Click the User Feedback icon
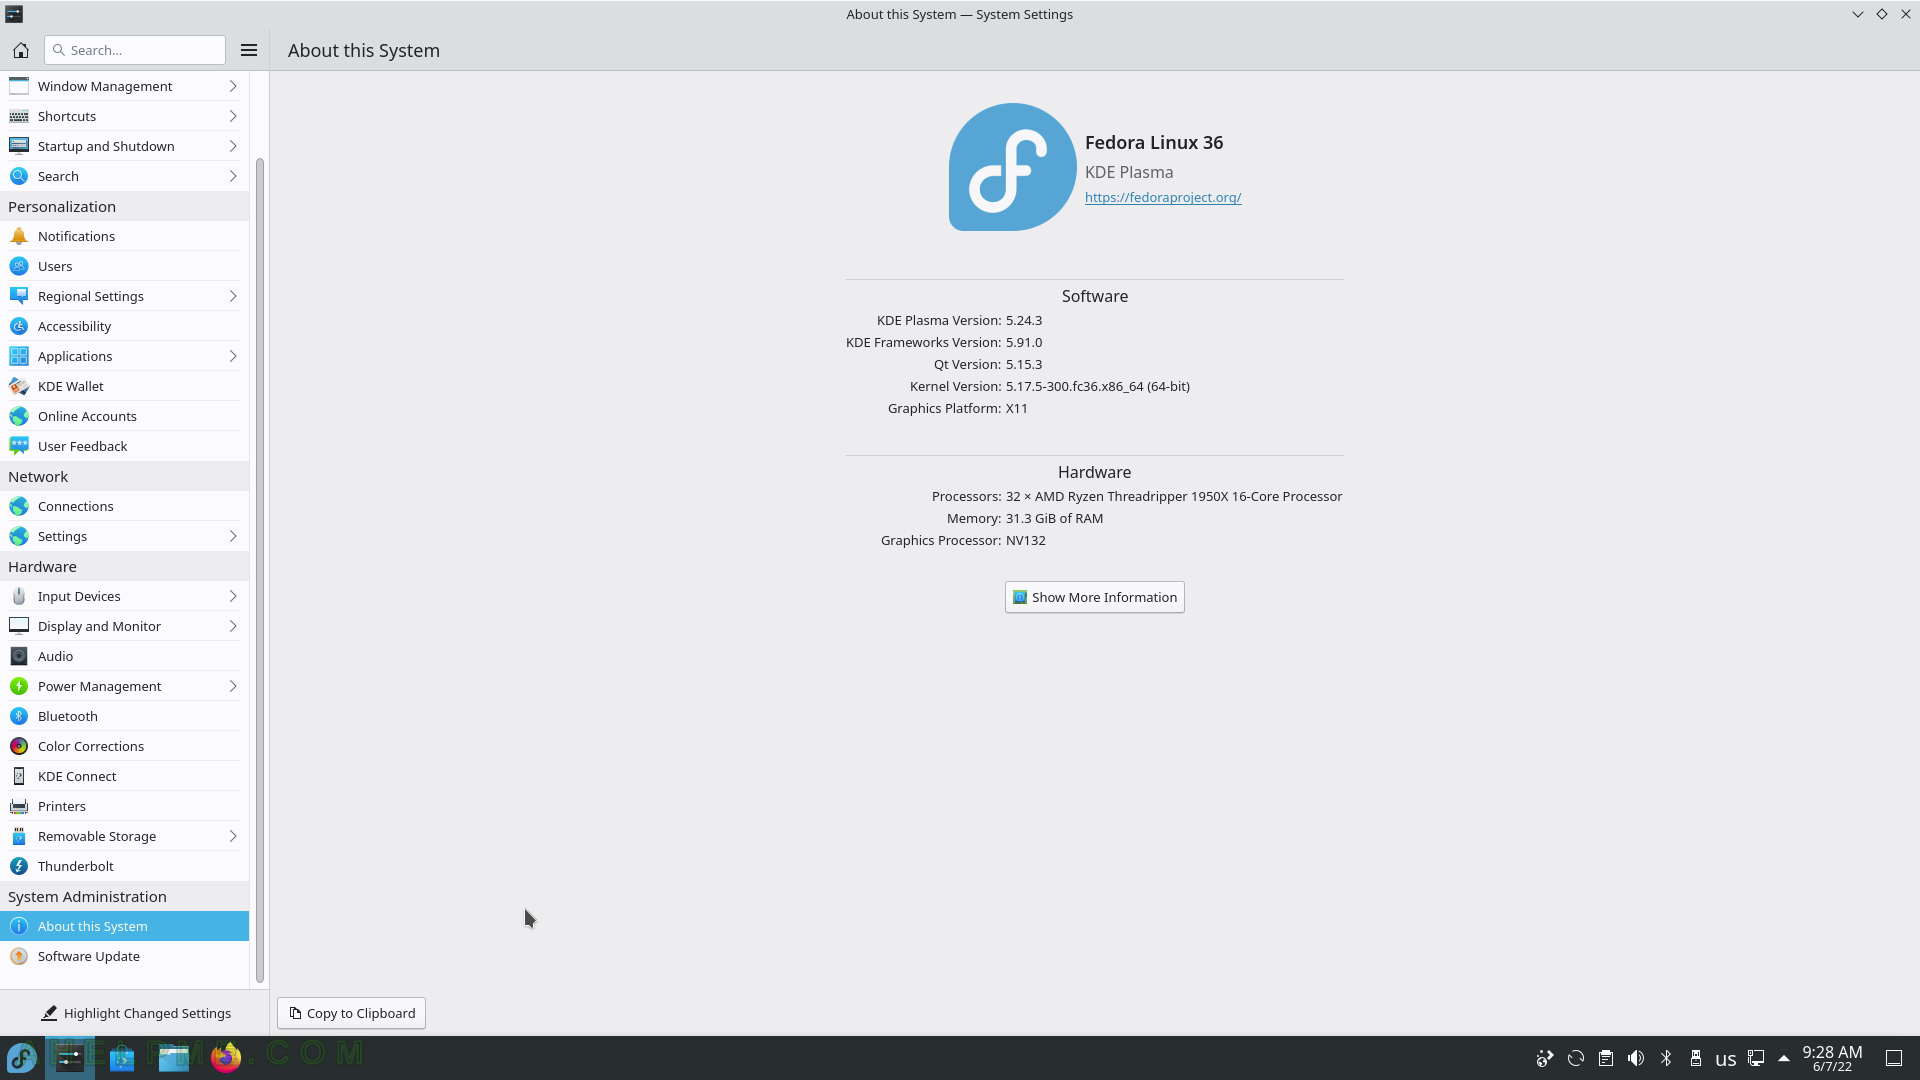 coord(19,446)
